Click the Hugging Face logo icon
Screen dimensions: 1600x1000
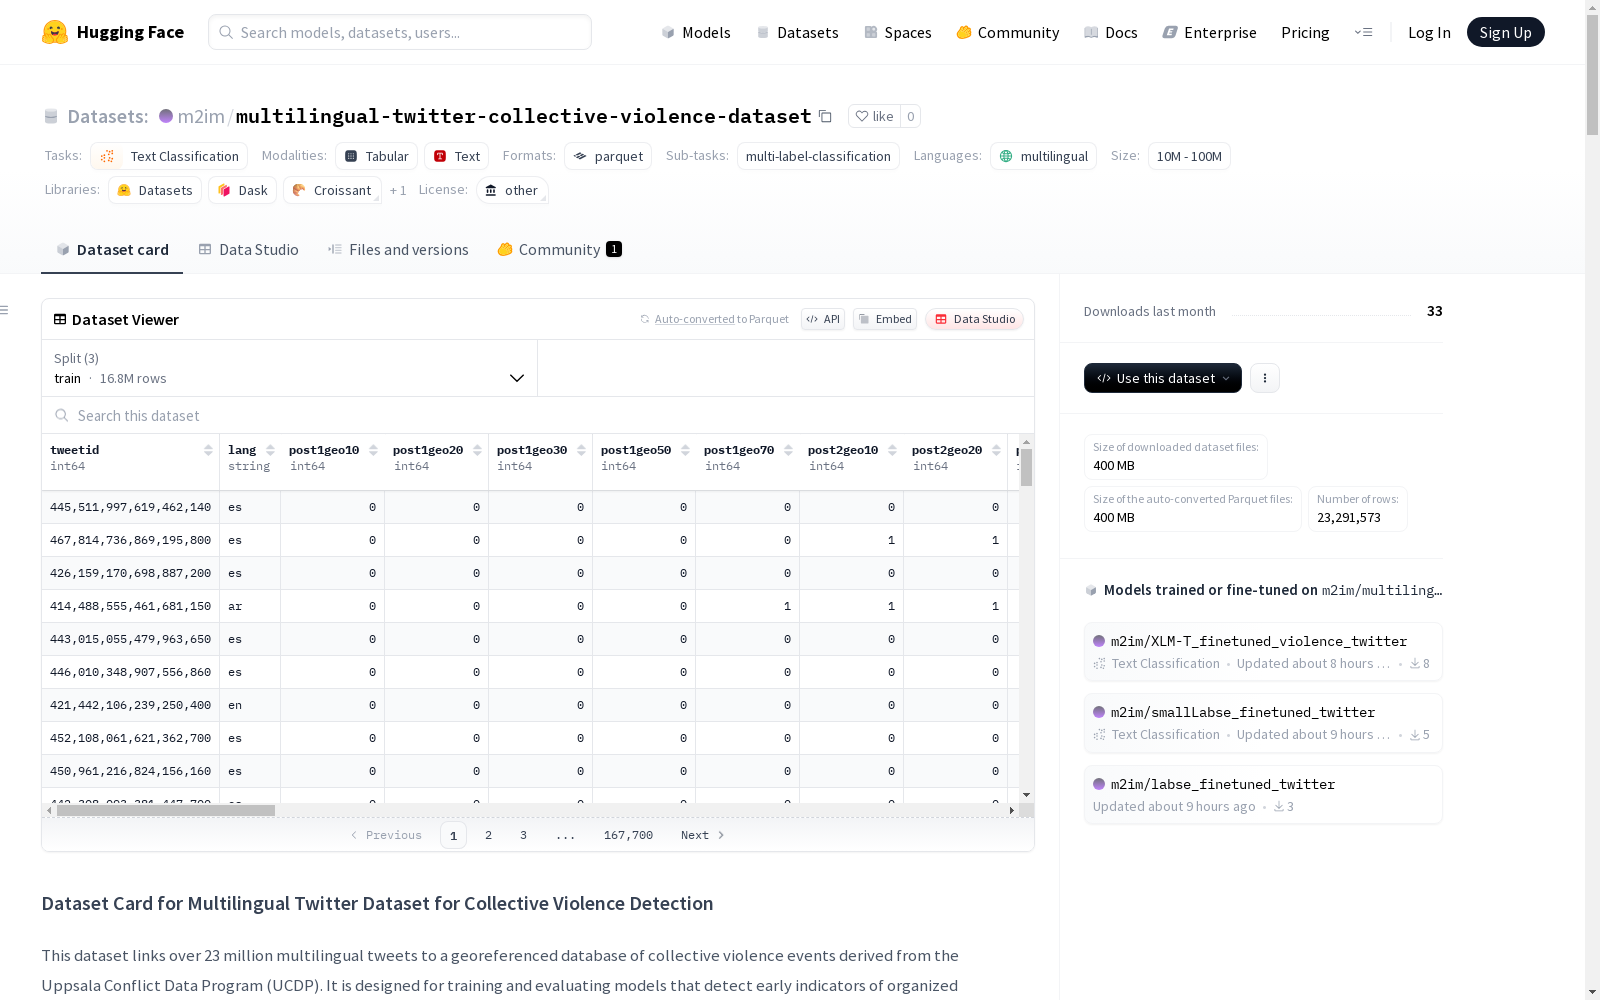[x=55, y=32]
